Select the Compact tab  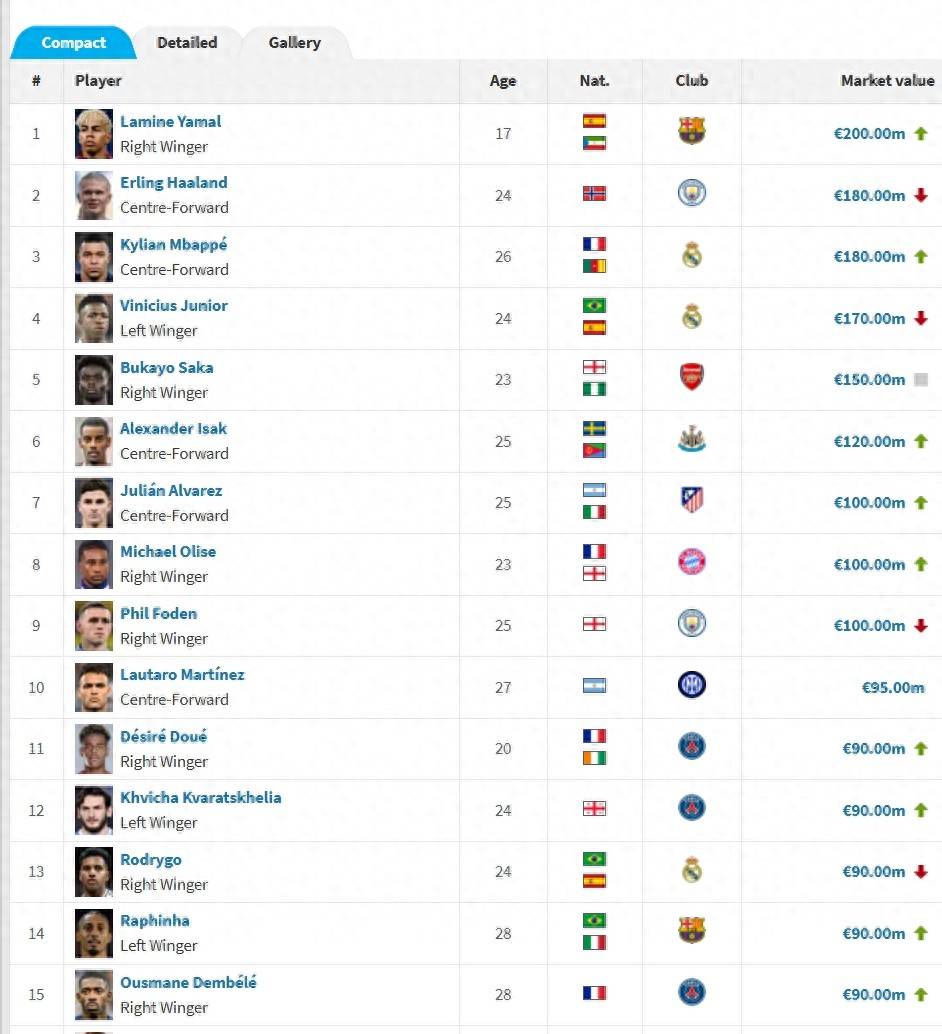(x=73, y=43)
